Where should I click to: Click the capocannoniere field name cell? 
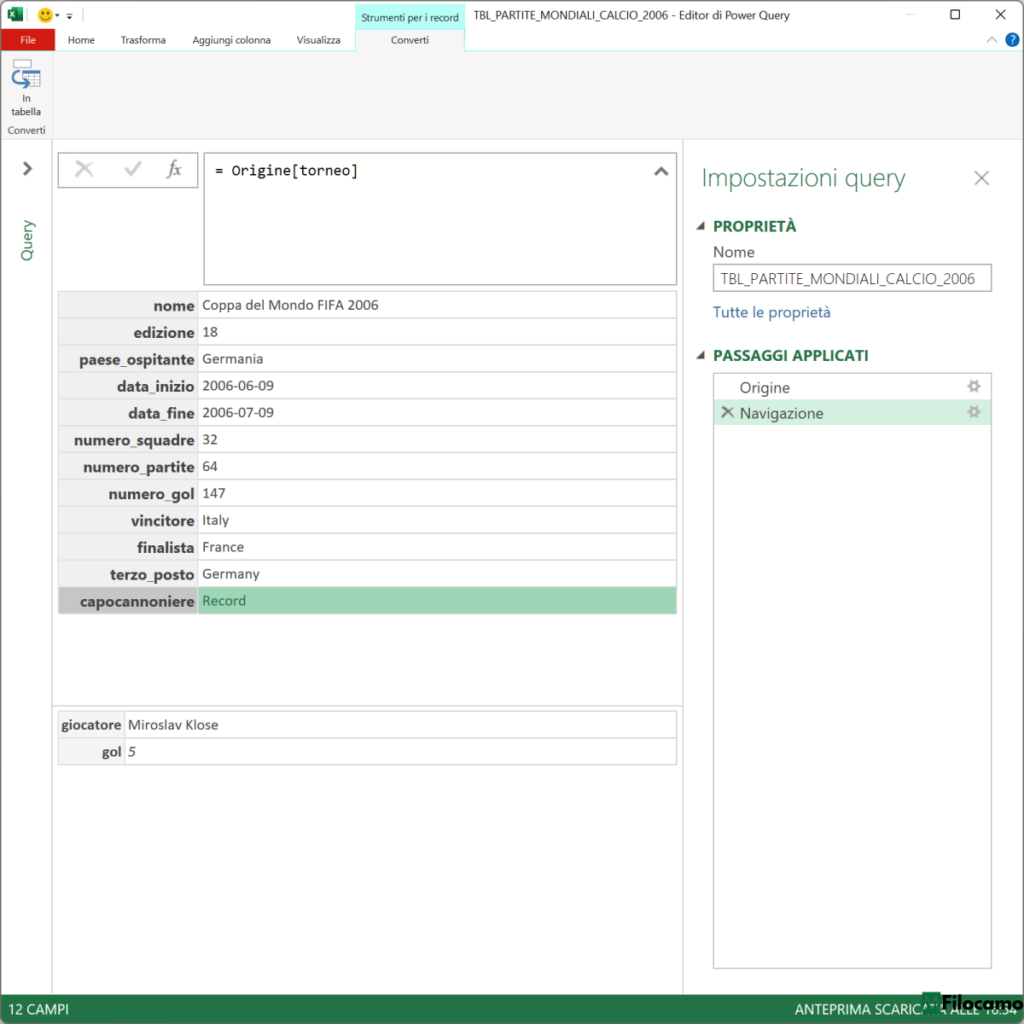coord(128,601)
